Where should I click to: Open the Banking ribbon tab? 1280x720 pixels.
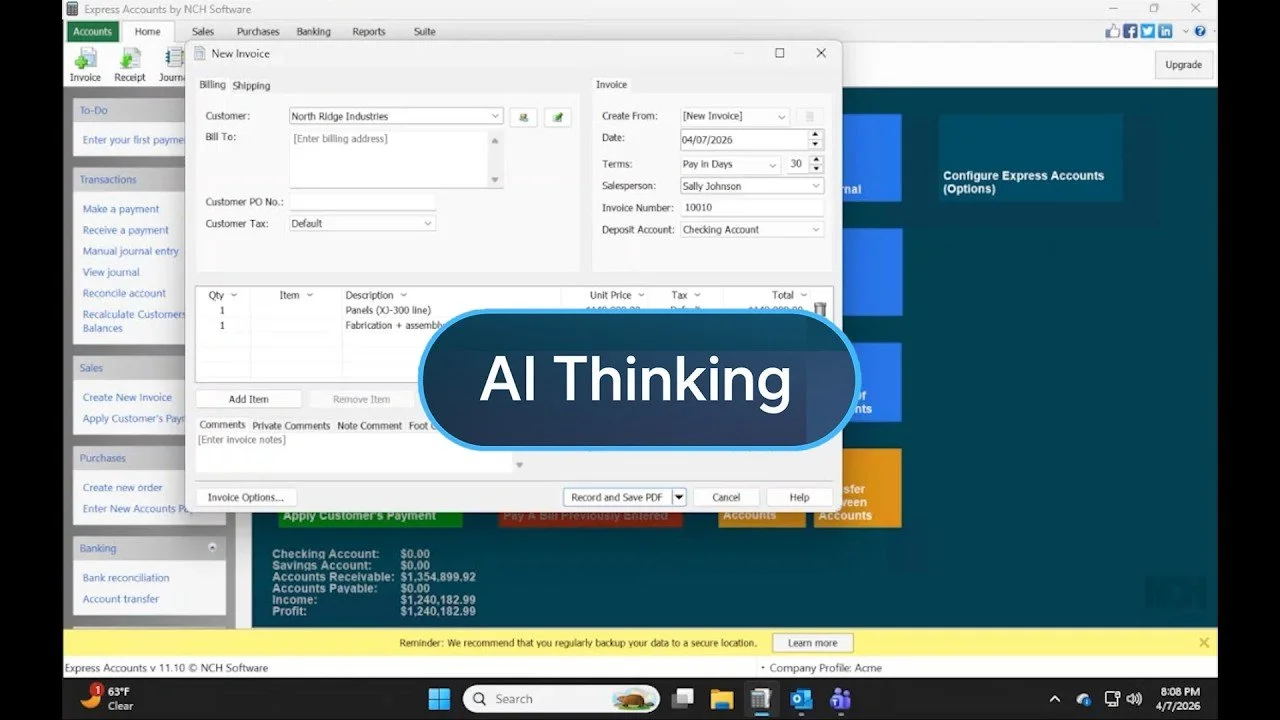click(313, 32)
